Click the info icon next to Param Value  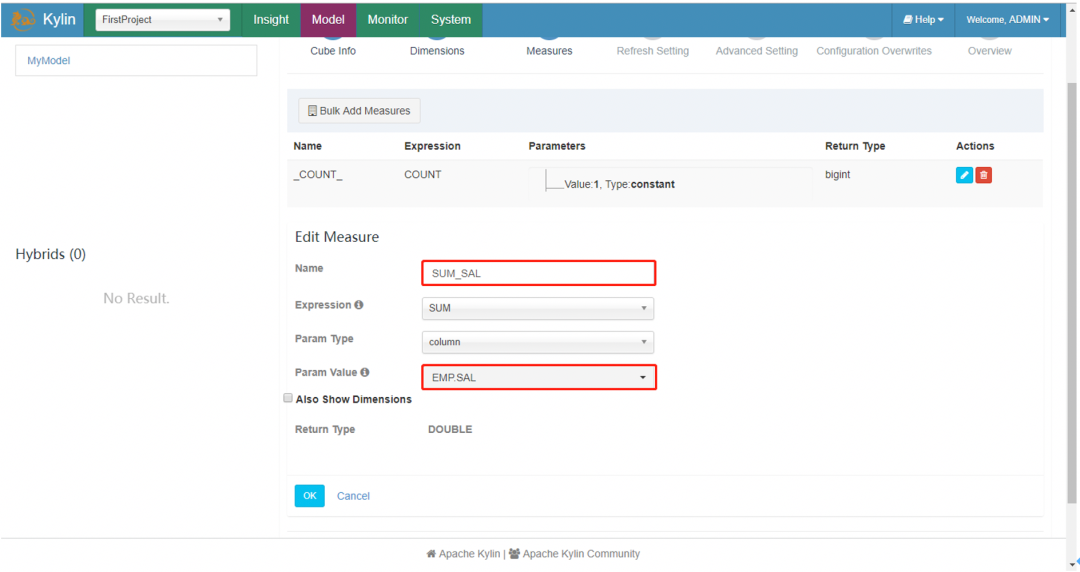click(365, 372)
